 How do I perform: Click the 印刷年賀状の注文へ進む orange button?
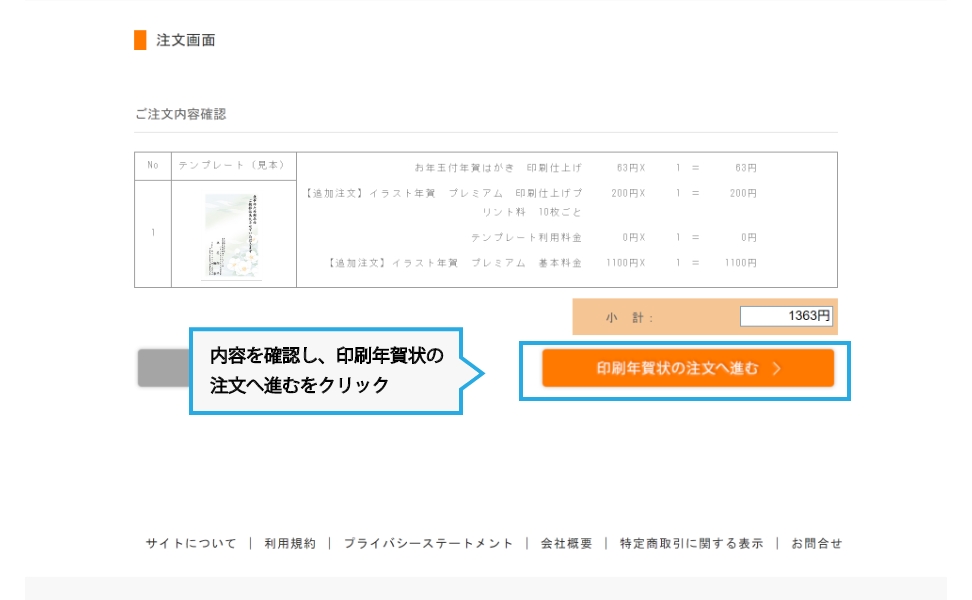[687, 368]
